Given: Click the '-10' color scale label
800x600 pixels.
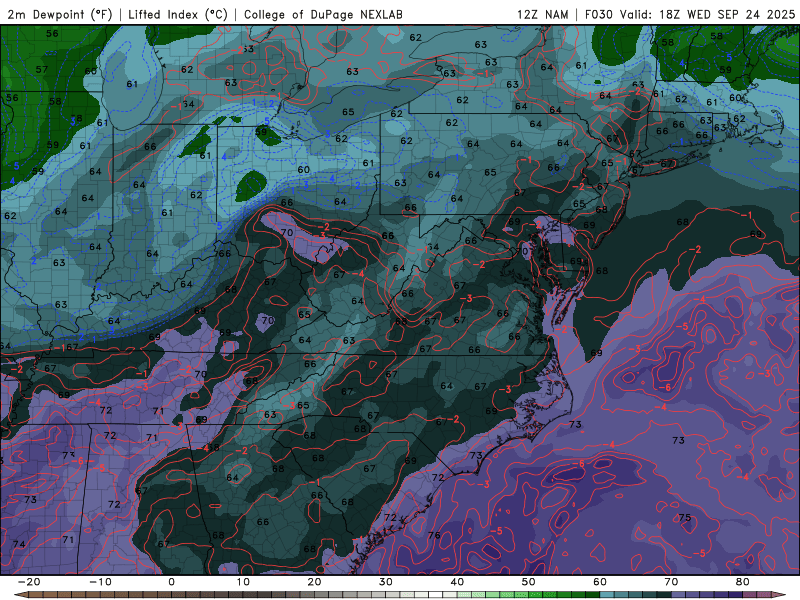Looking at the screenshot, I should coord(100,582).
